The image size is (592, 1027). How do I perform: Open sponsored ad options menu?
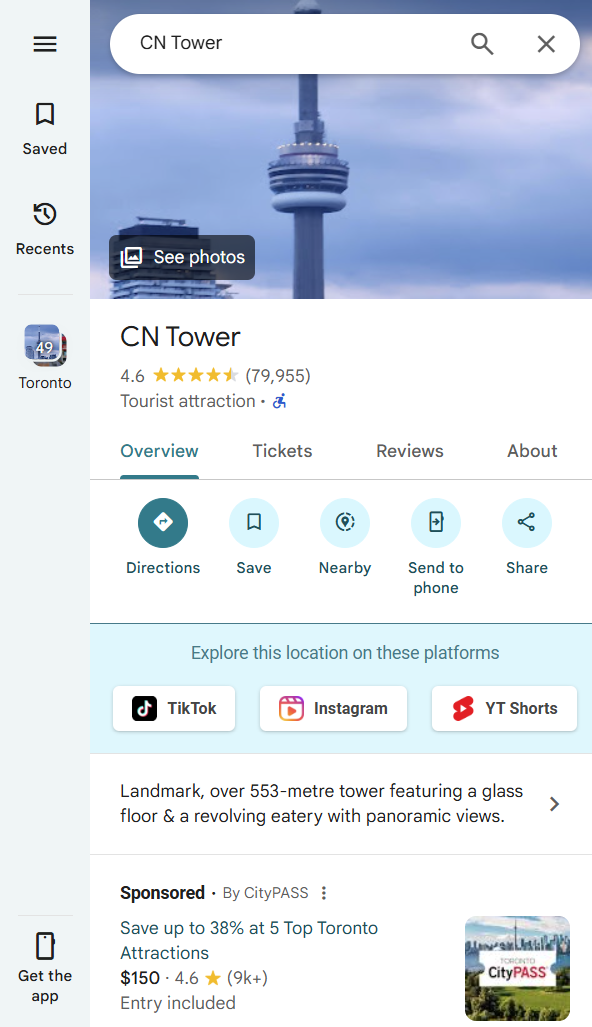[324, 893]
